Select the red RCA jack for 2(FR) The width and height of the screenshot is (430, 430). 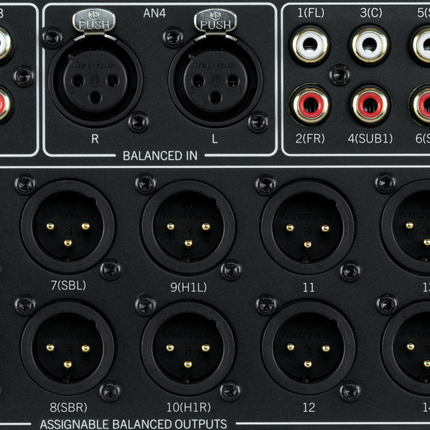(310, 105)
